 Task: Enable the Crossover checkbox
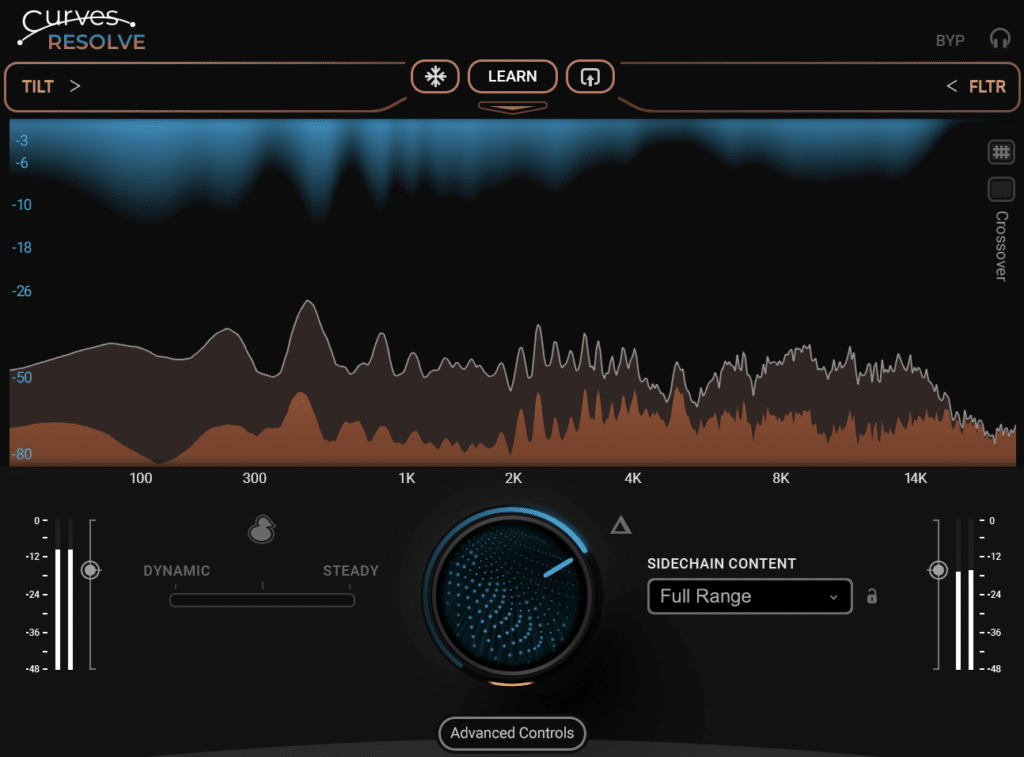point(1001,188)
